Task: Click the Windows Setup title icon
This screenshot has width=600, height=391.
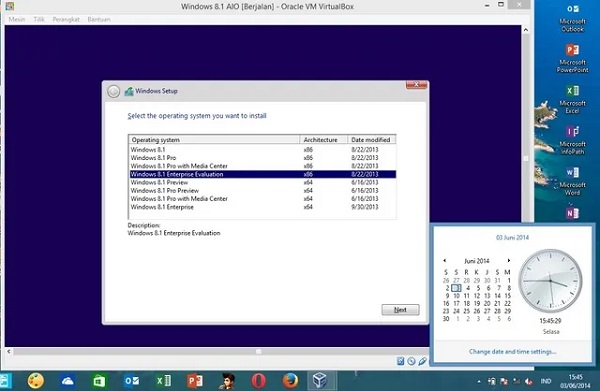Action: click(129, 91)
